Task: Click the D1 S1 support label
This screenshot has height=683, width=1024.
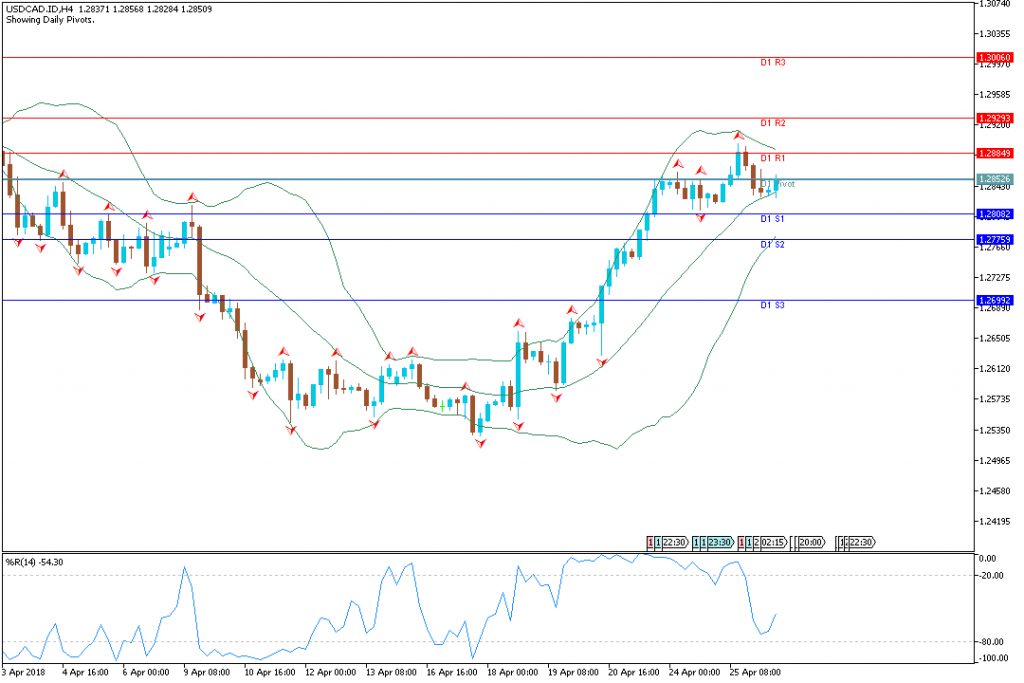Action: [x=772, y=219]
